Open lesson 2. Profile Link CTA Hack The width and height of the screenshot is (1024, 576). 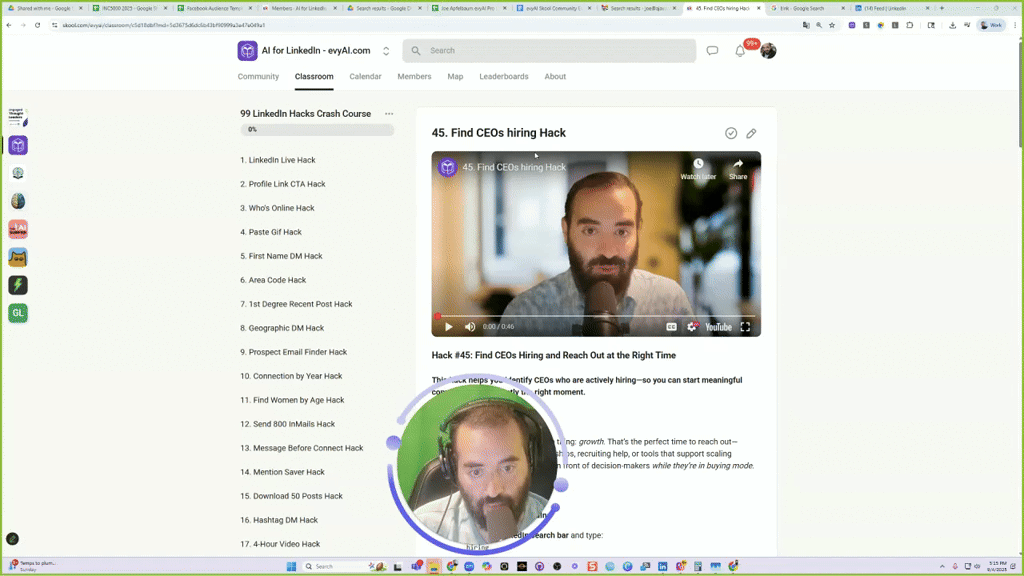(283, 184)
